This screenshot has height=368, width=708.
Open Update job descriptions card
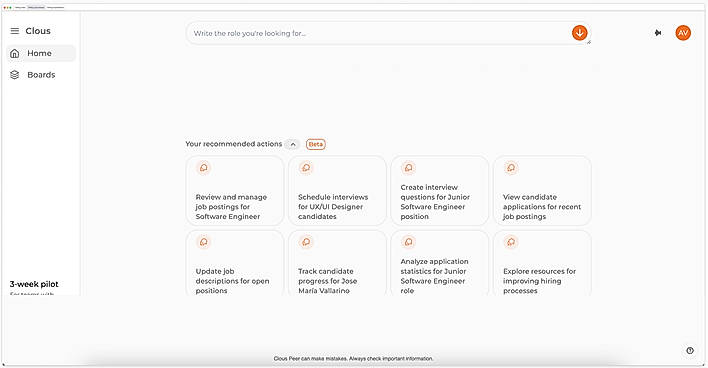pos(235,263)
